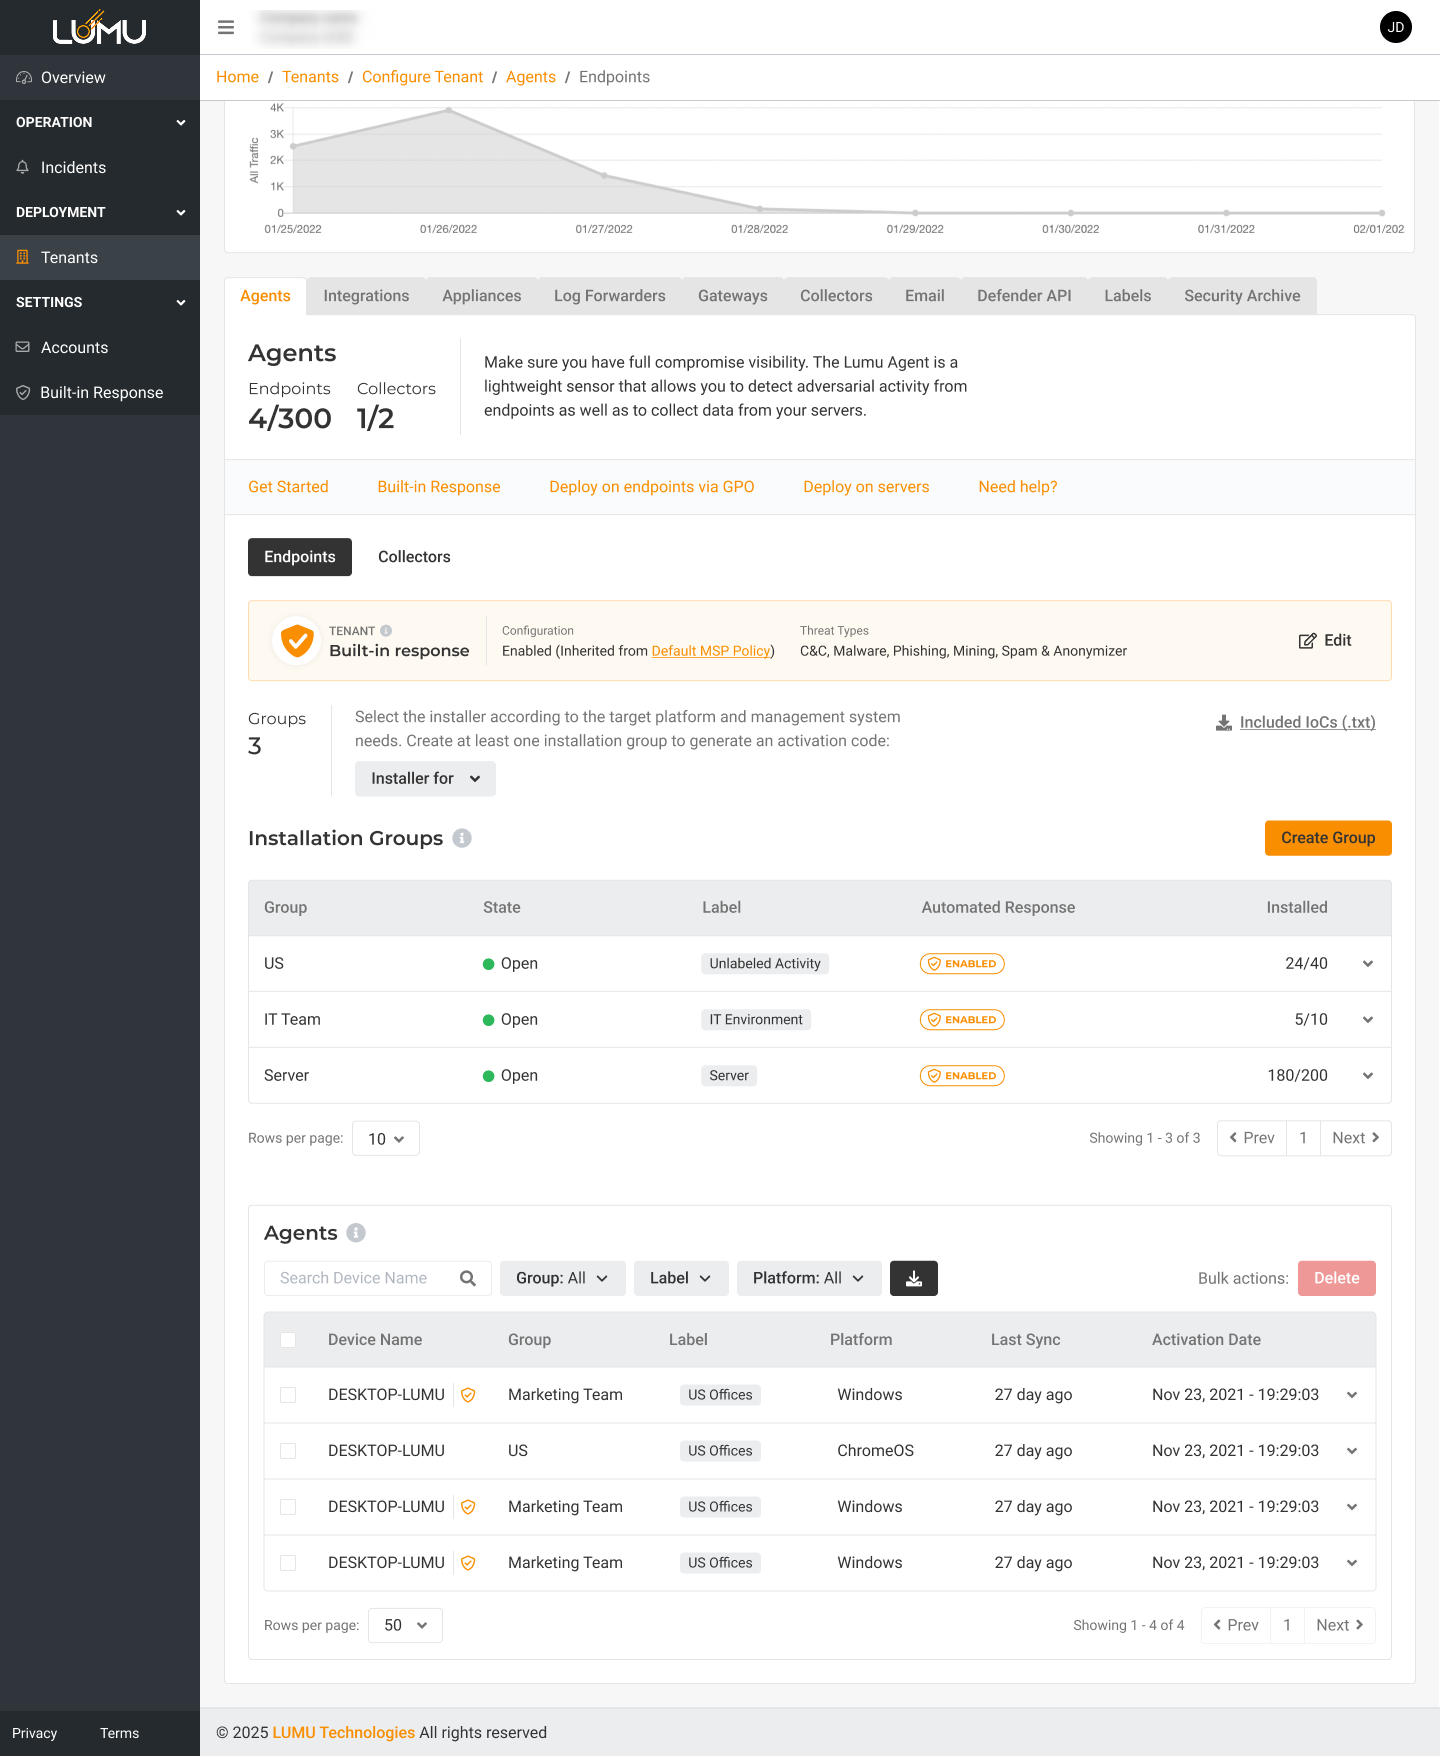Toggle the select-all checkbox in Device Name header

tap(288, 1340)
